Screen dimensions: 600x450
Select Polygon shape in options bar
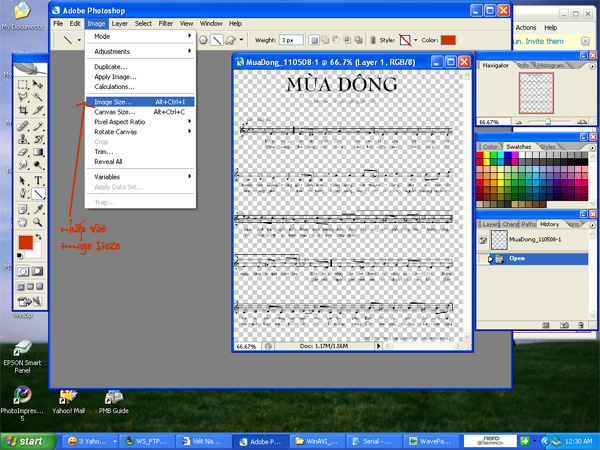(203, 40)
